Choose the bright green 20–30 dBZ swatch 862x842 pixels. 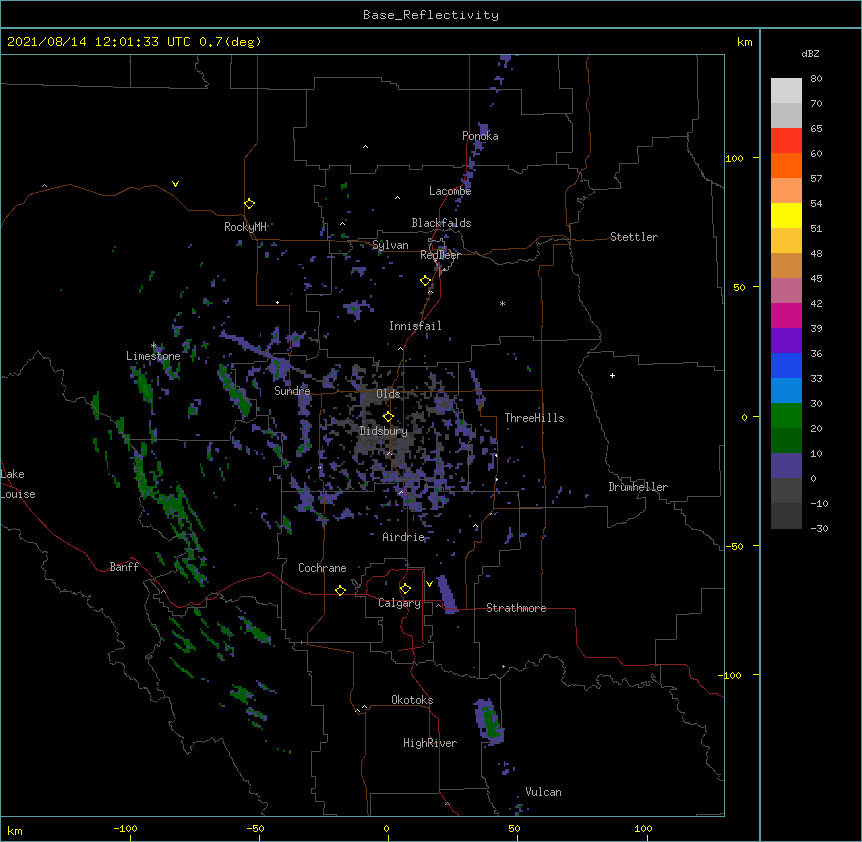pyautogui.click(x=786, y=416)
